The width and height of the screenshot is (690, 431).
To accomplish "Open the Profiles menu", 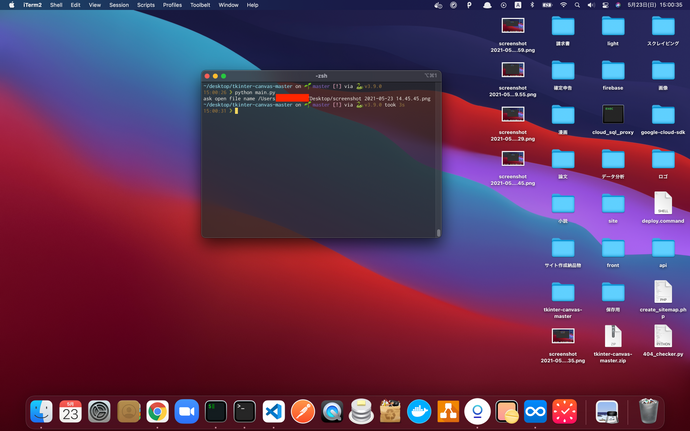I will [x=172, y=5].
